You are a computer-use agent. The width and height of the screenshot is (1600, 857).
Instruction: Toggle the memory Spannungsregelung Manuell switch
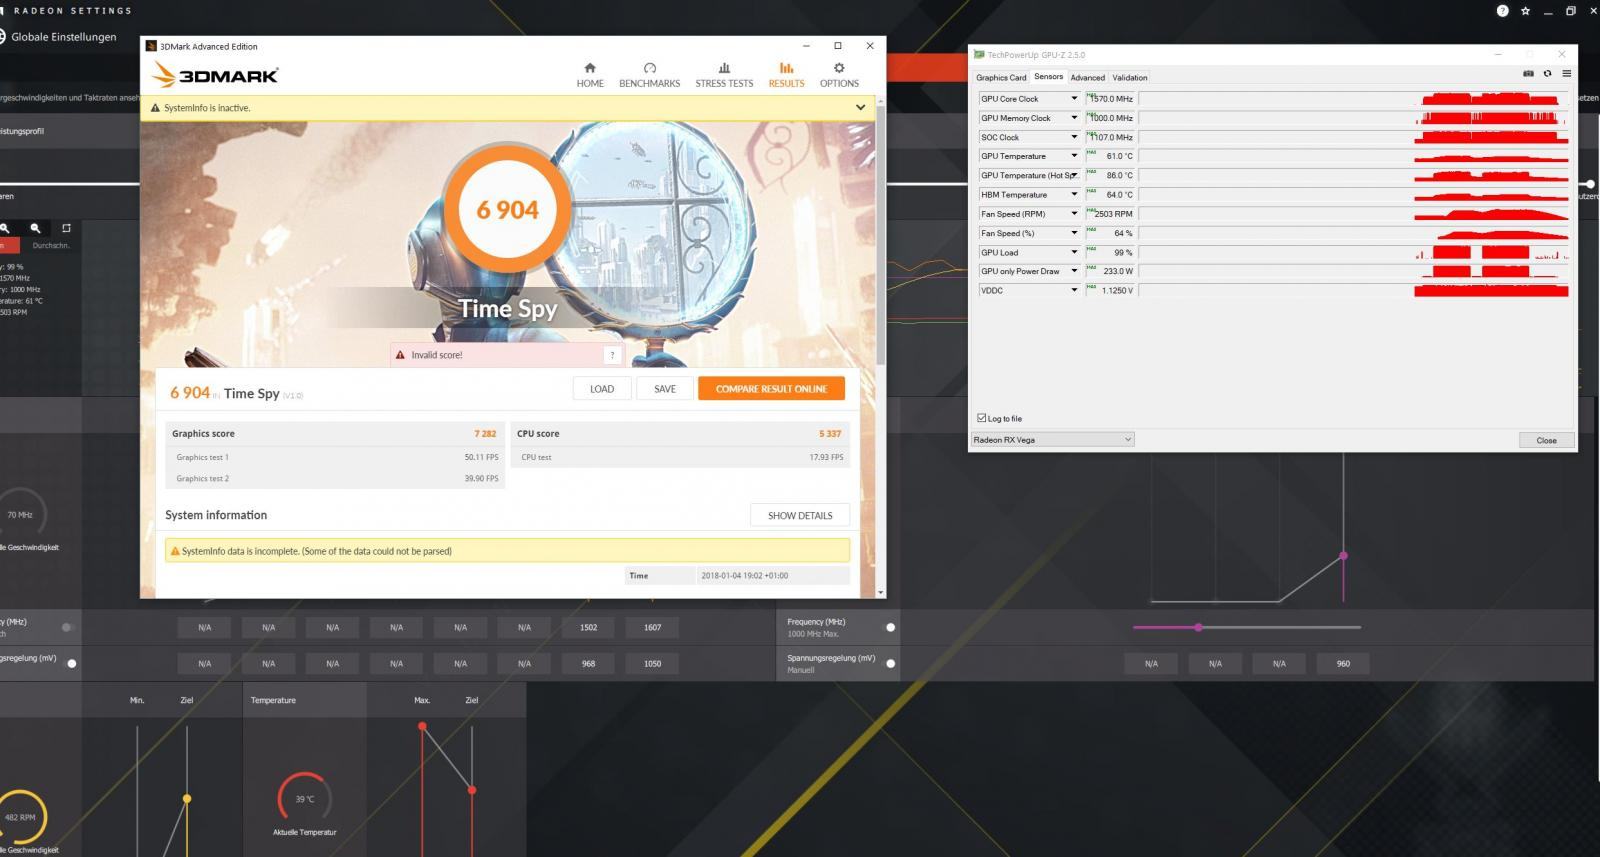tap(890, 663)
